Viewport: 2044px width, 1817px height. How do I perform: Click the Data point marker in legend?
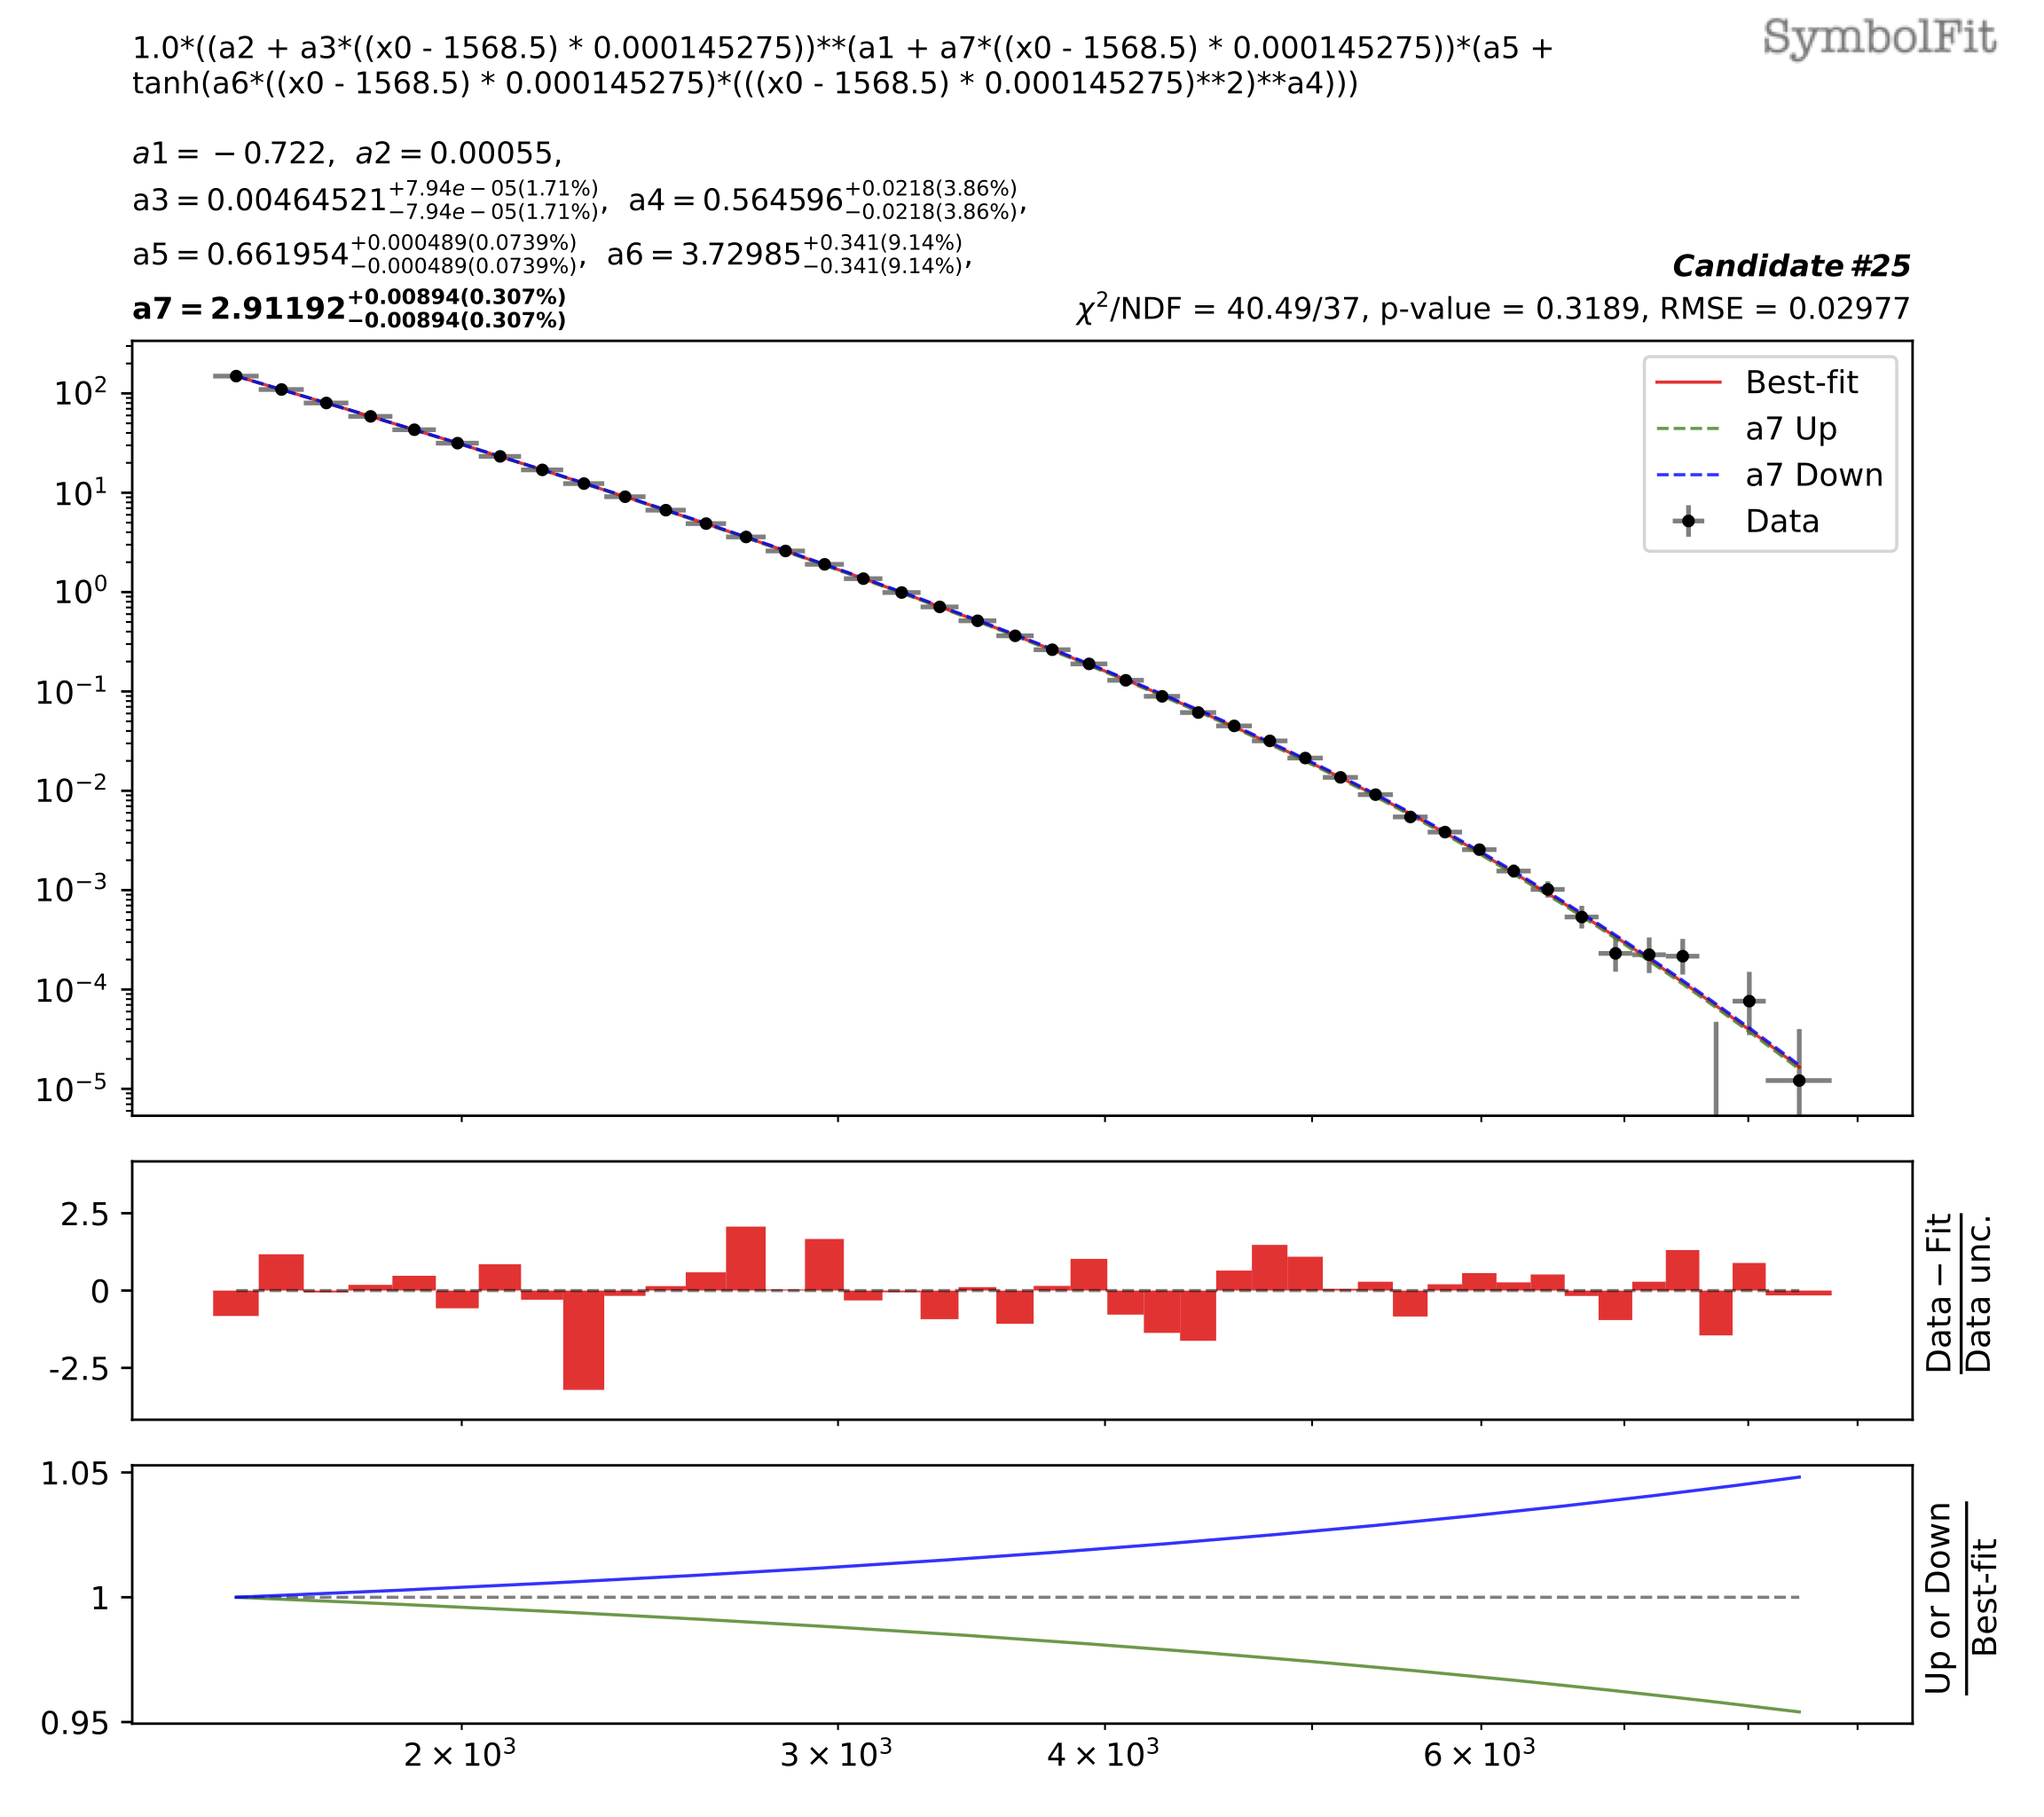[x=1688, y=521]
